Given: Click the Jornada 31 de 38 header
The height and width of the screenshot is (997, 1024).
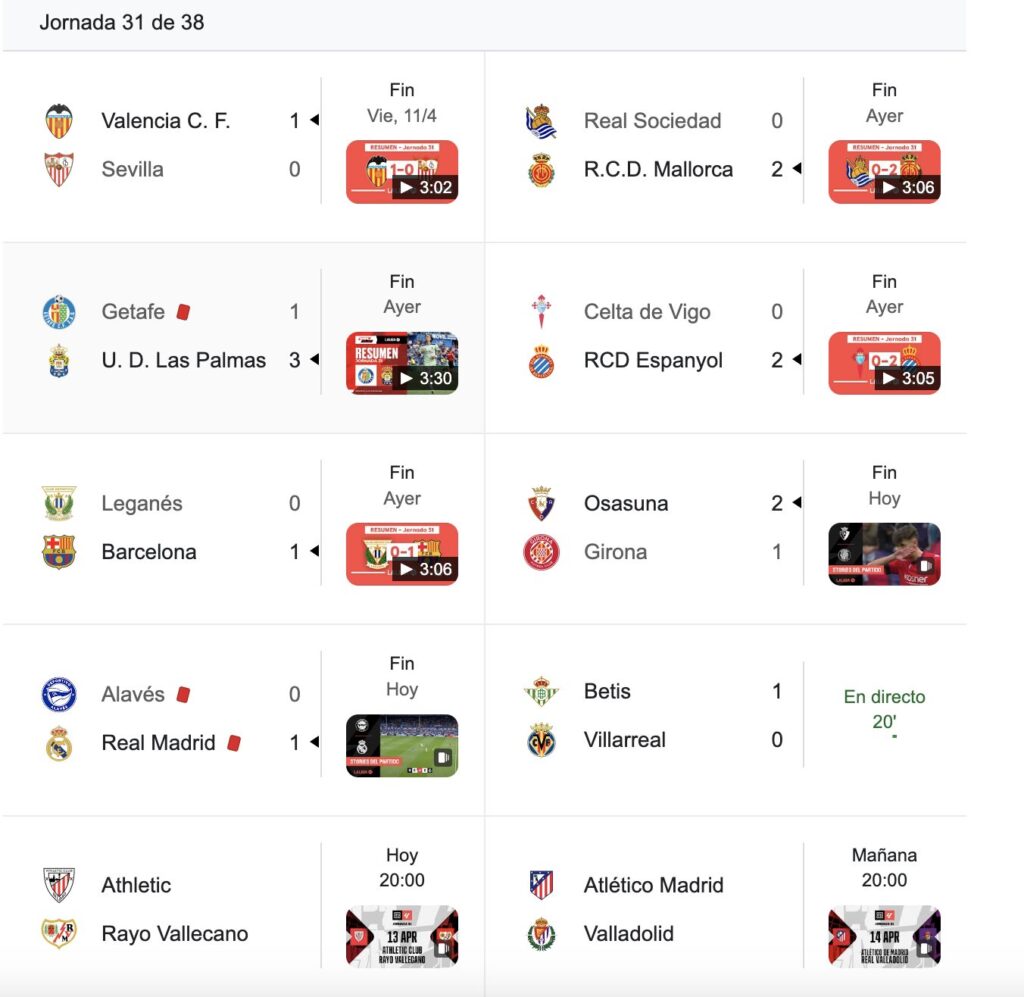Looking at the screenshot, I should point(121,22).
